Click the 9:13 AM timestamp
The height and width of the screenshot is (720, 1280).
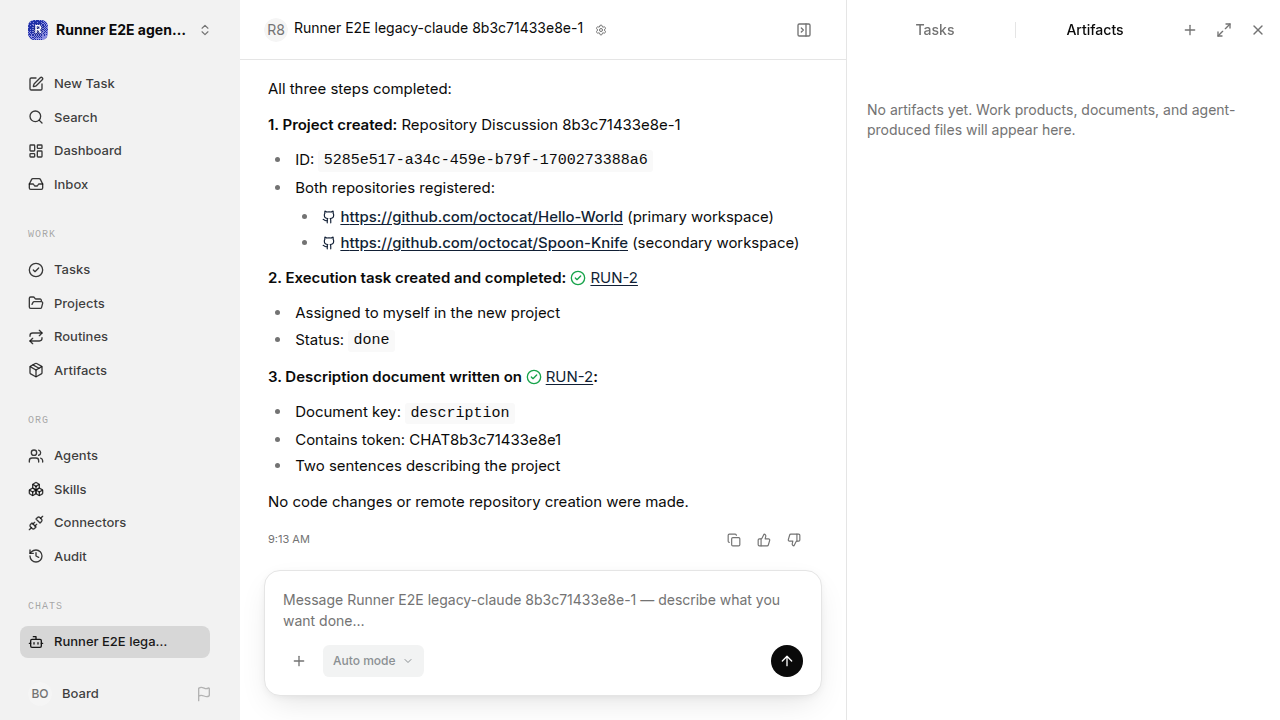coord(289,539)
